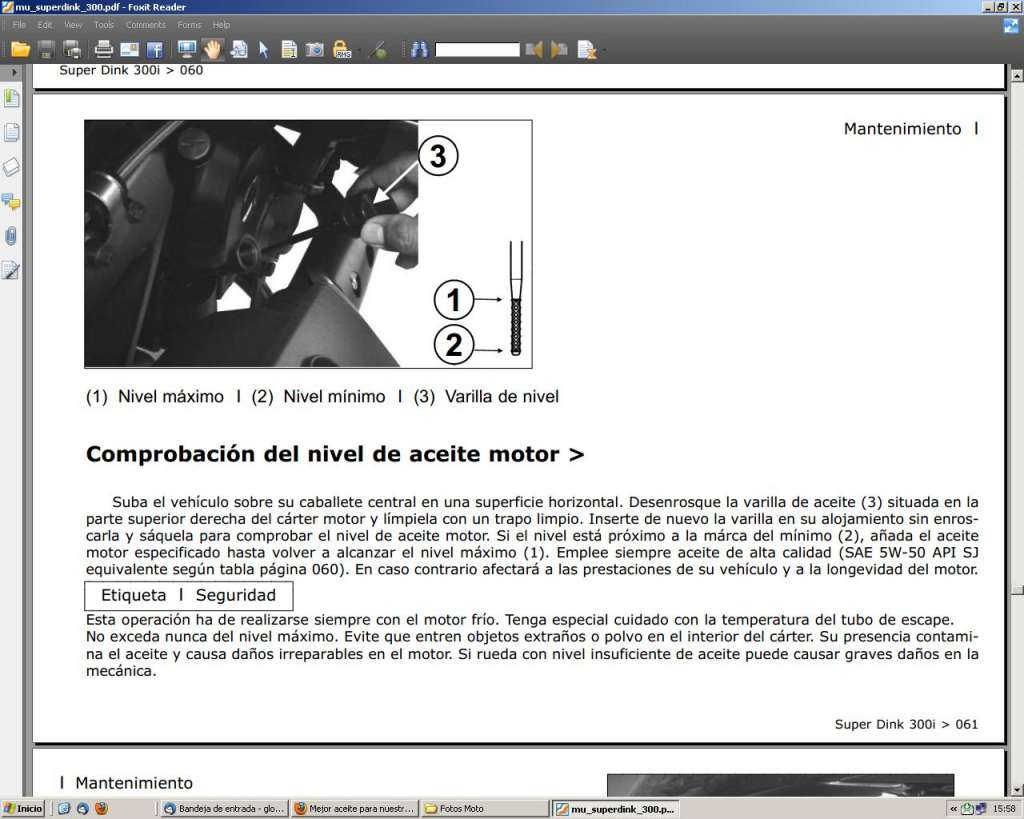Open the Layers side panel

click(x=11, y=167)
